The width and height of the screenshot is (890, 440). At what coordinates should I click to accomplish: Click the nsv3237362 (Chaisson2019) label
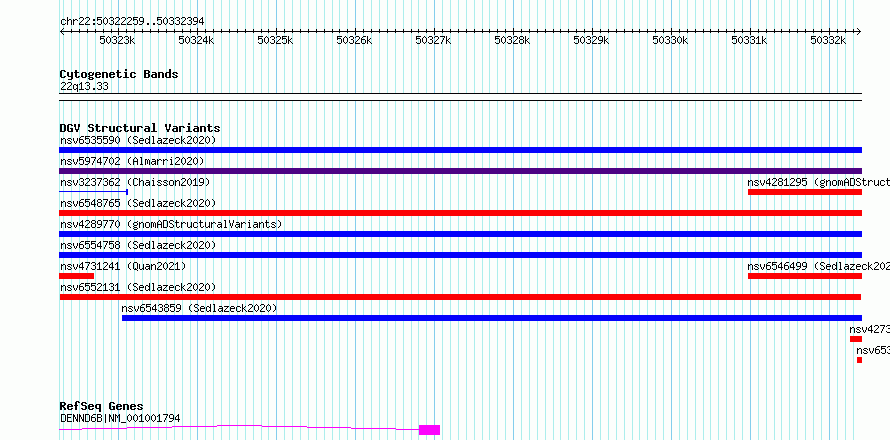(135, 182)
